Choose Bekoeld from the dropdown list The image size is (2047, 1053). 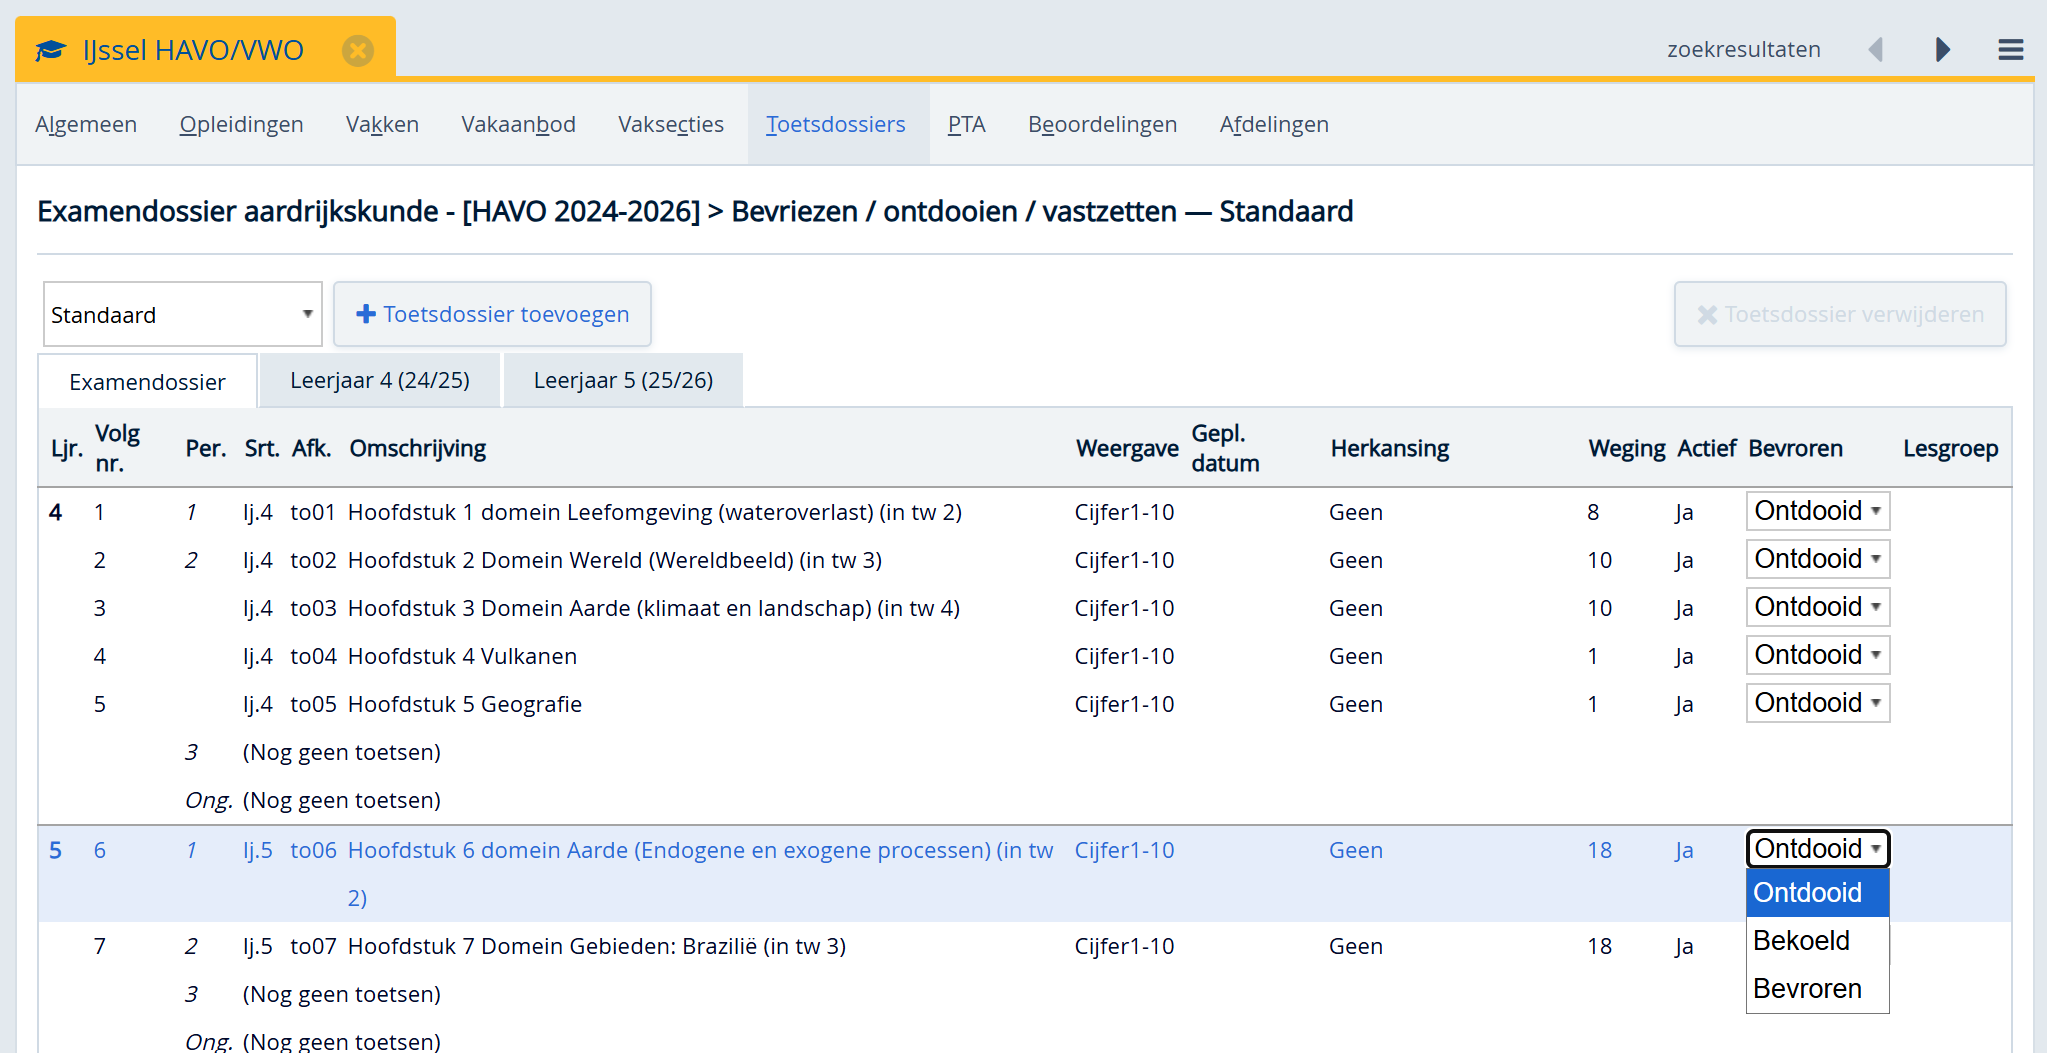[x=1801, y=940]
